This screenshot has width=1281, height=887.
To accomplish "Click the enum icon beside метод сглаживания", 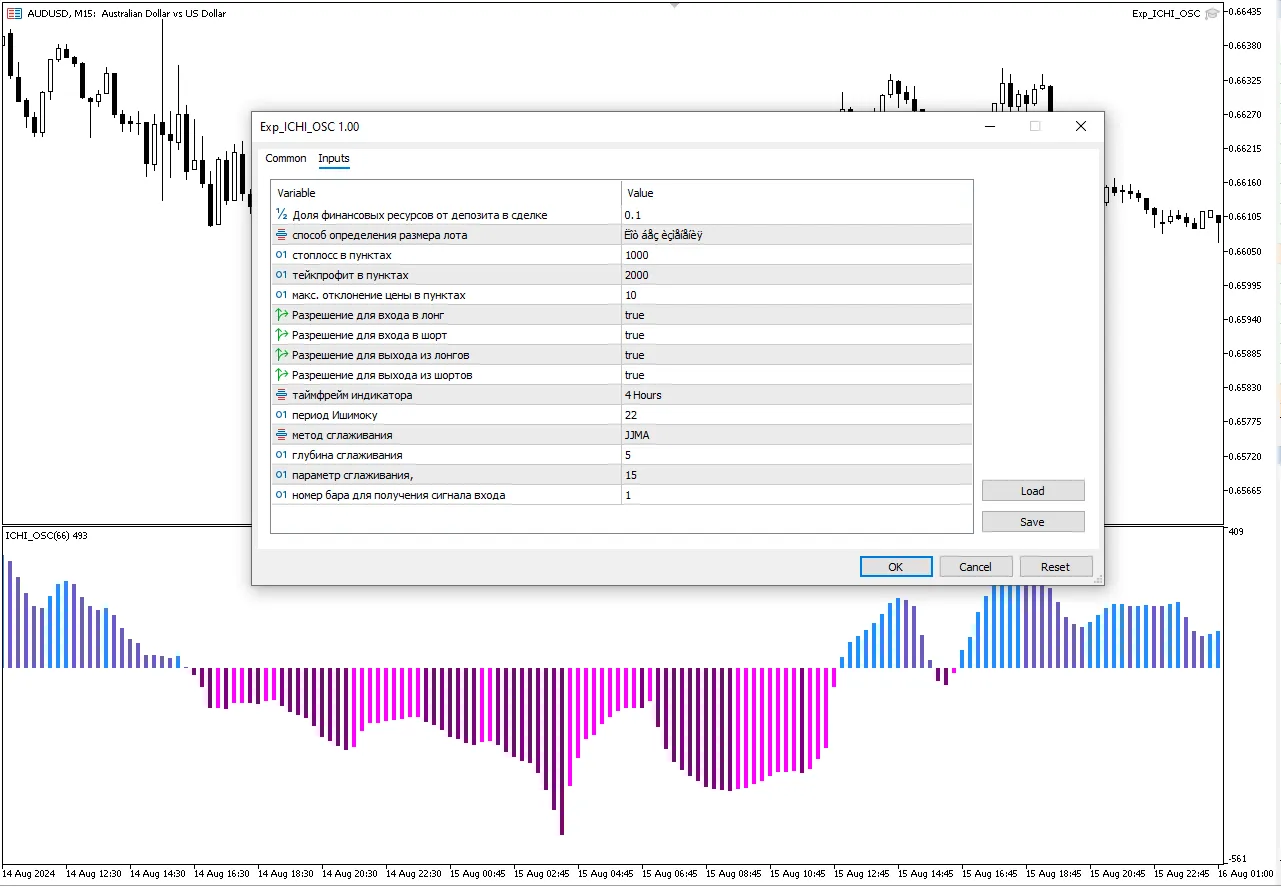I will [x=281, y=435].
